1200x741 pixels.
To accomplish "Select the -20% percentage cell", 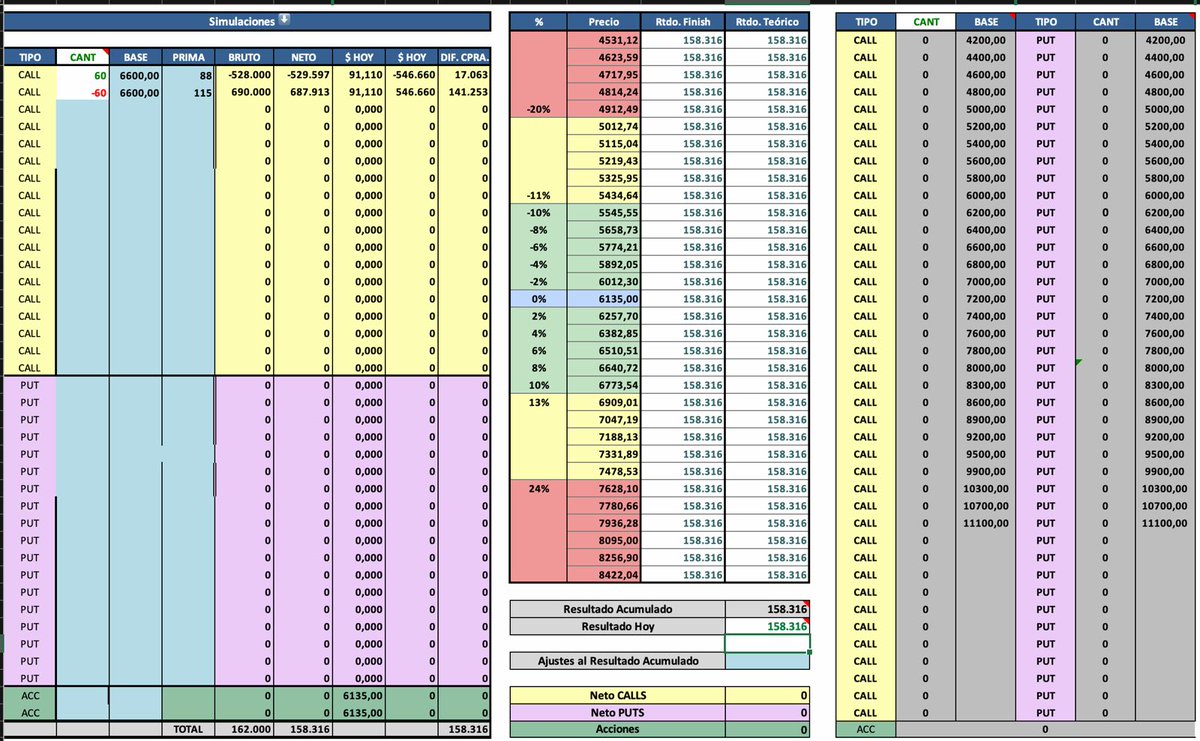I will [538, 109].
